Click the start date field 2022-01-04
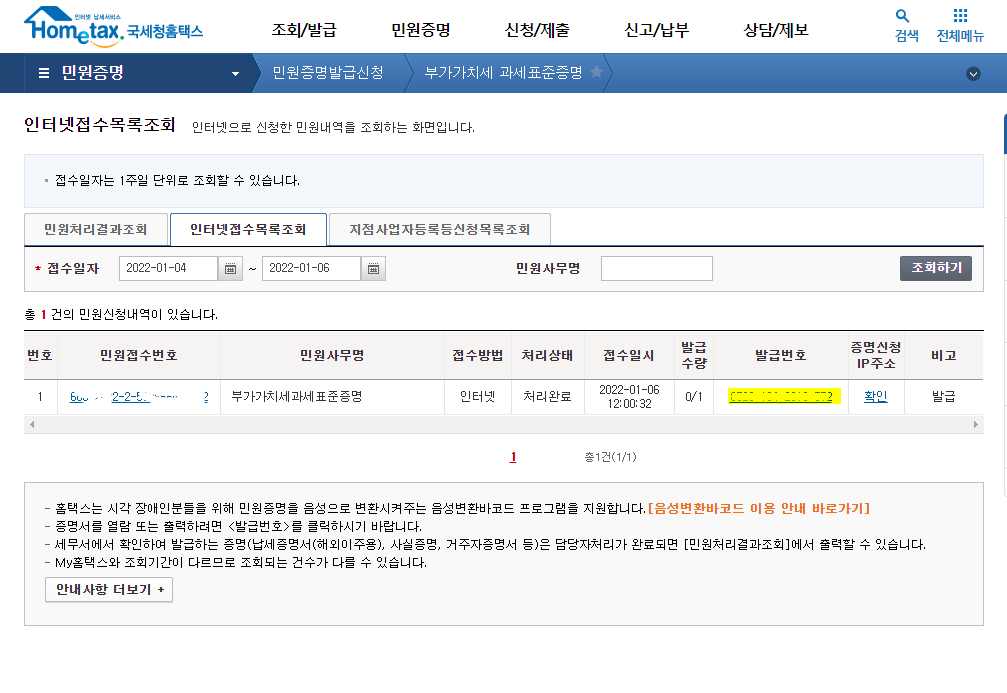 click(168, 268)
